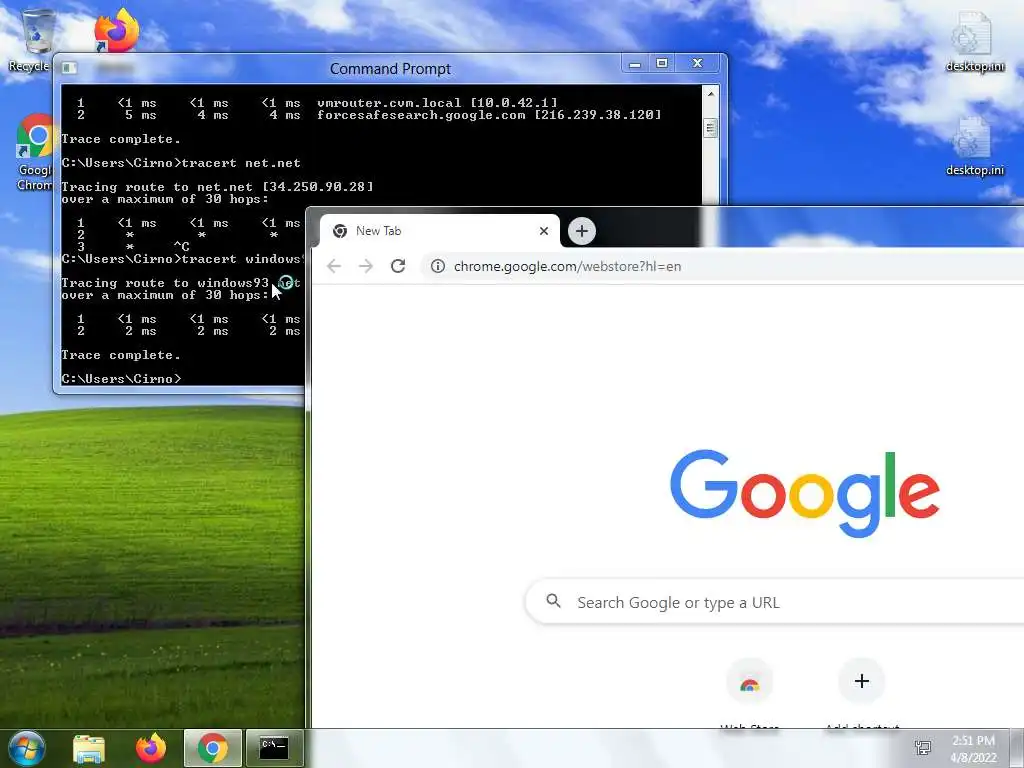Click the first 'Trace complete.' text
This screenshot has width=1024, height=768.
point(121,139)
